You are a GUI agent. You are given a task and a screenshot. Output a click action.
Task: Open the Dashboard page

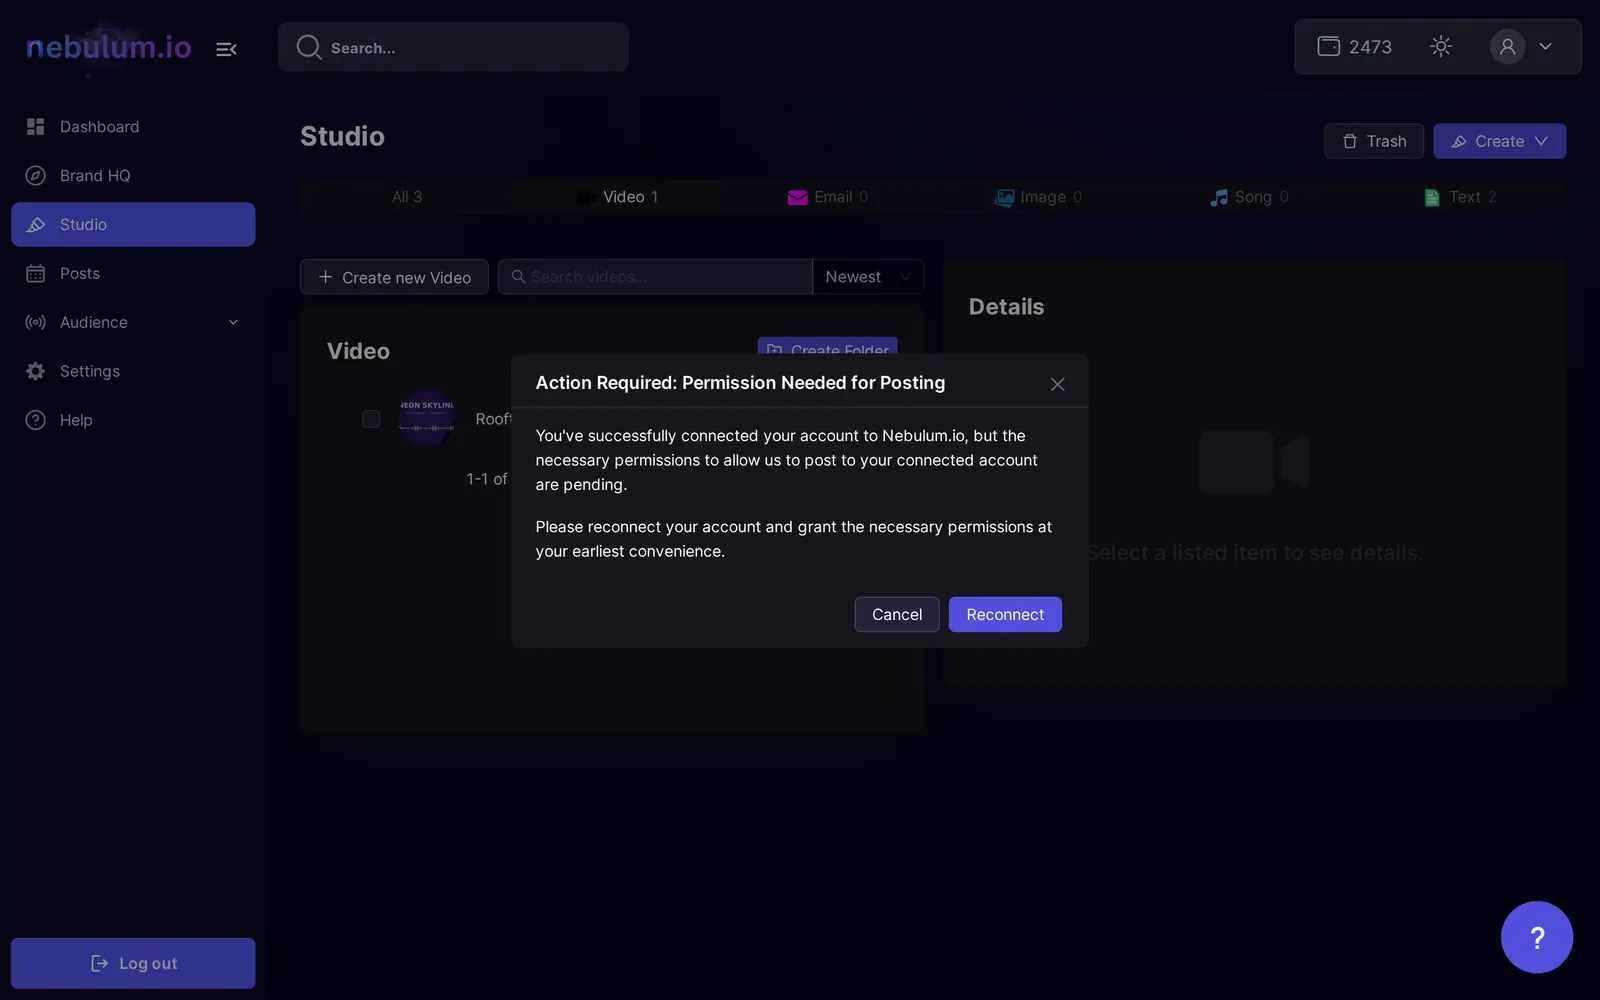133,127
